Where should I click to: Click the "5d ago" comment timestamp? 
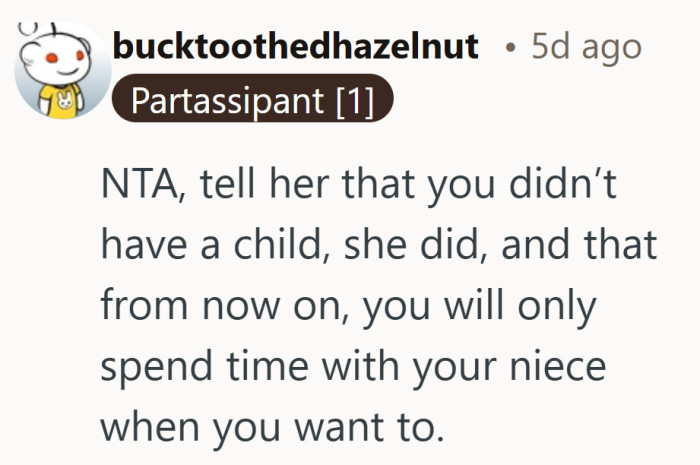click(x=585, y=46)
